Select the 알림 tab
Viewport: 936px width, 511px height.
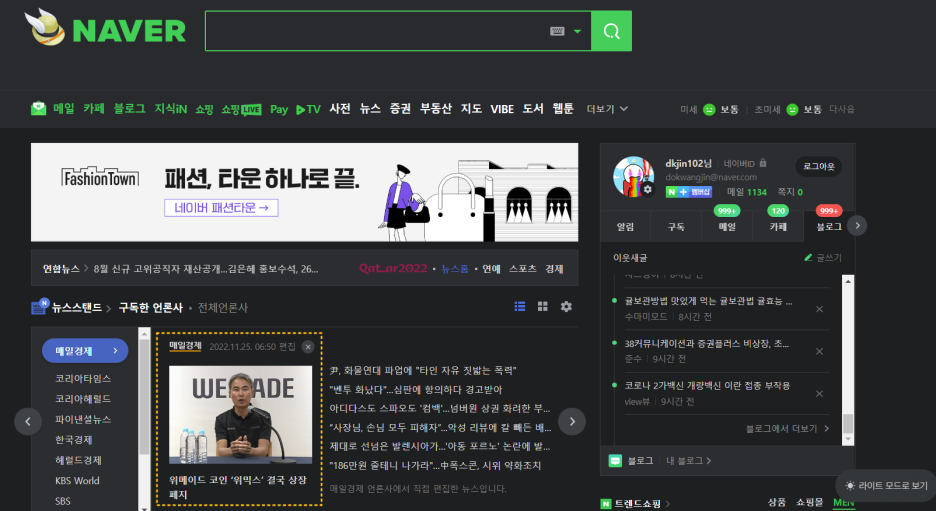tap(625, 226)
